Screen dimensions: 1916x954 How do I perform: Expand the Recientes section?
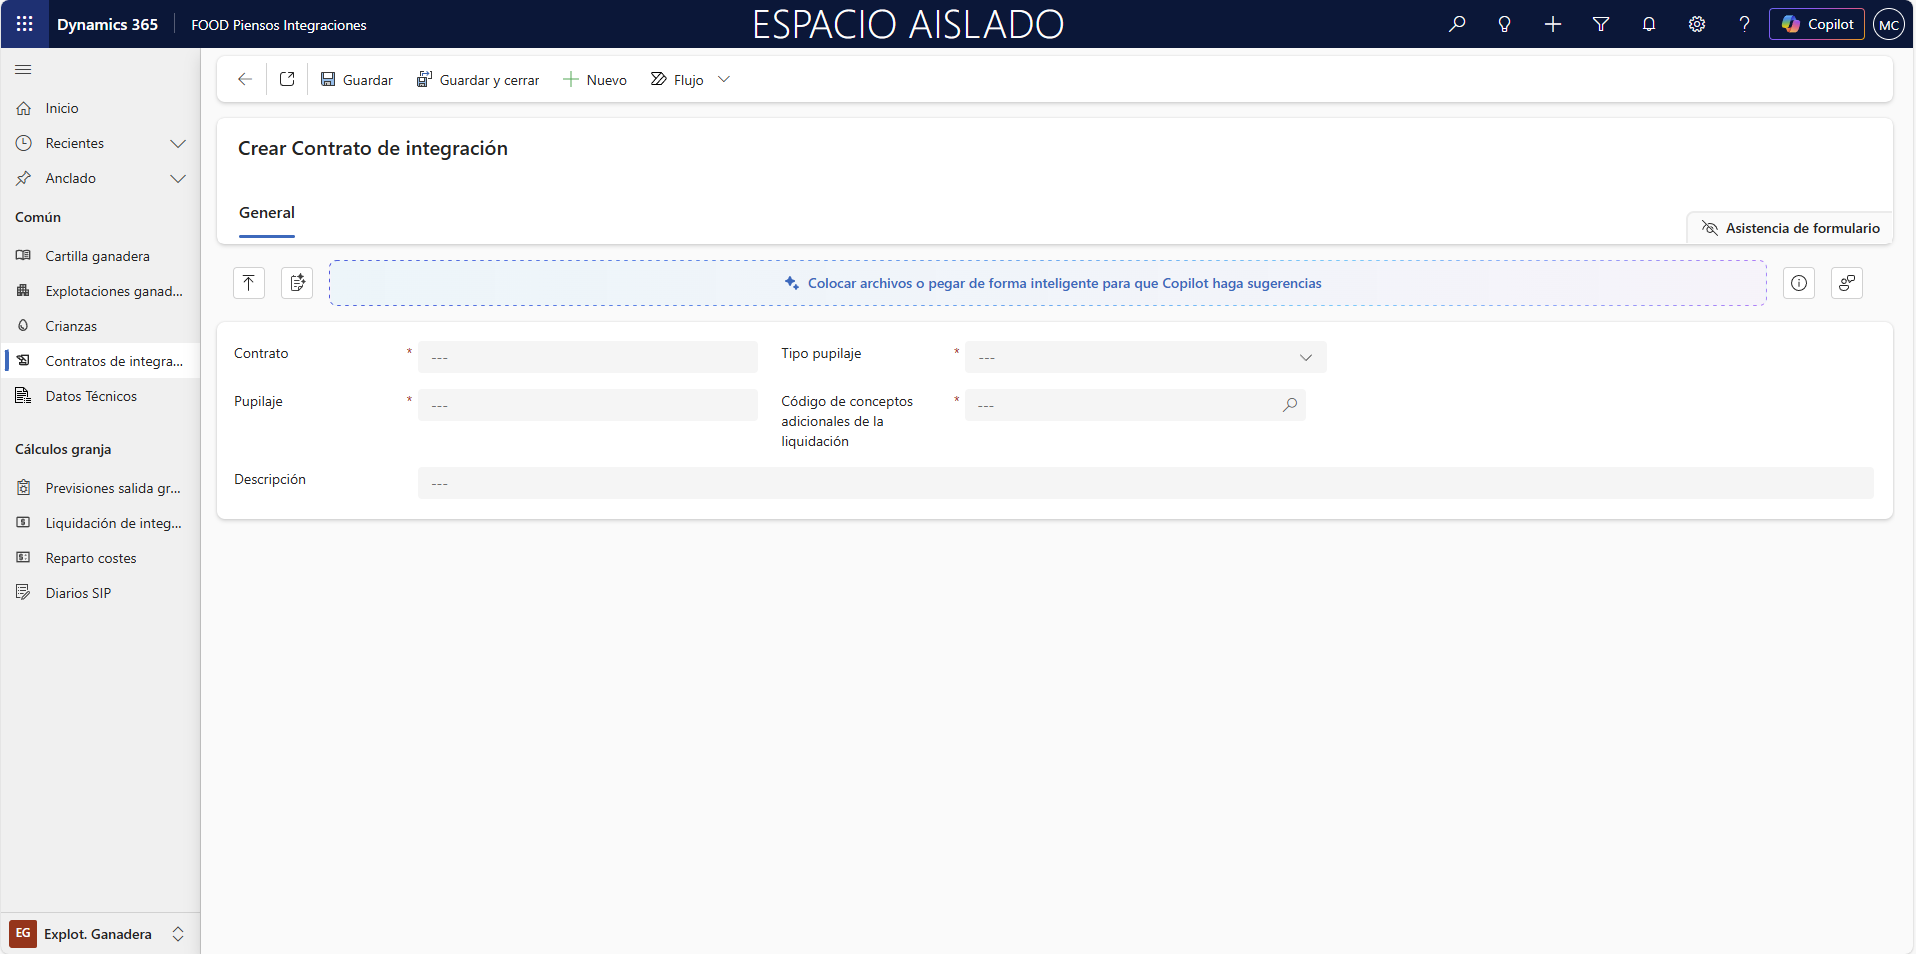178,143
